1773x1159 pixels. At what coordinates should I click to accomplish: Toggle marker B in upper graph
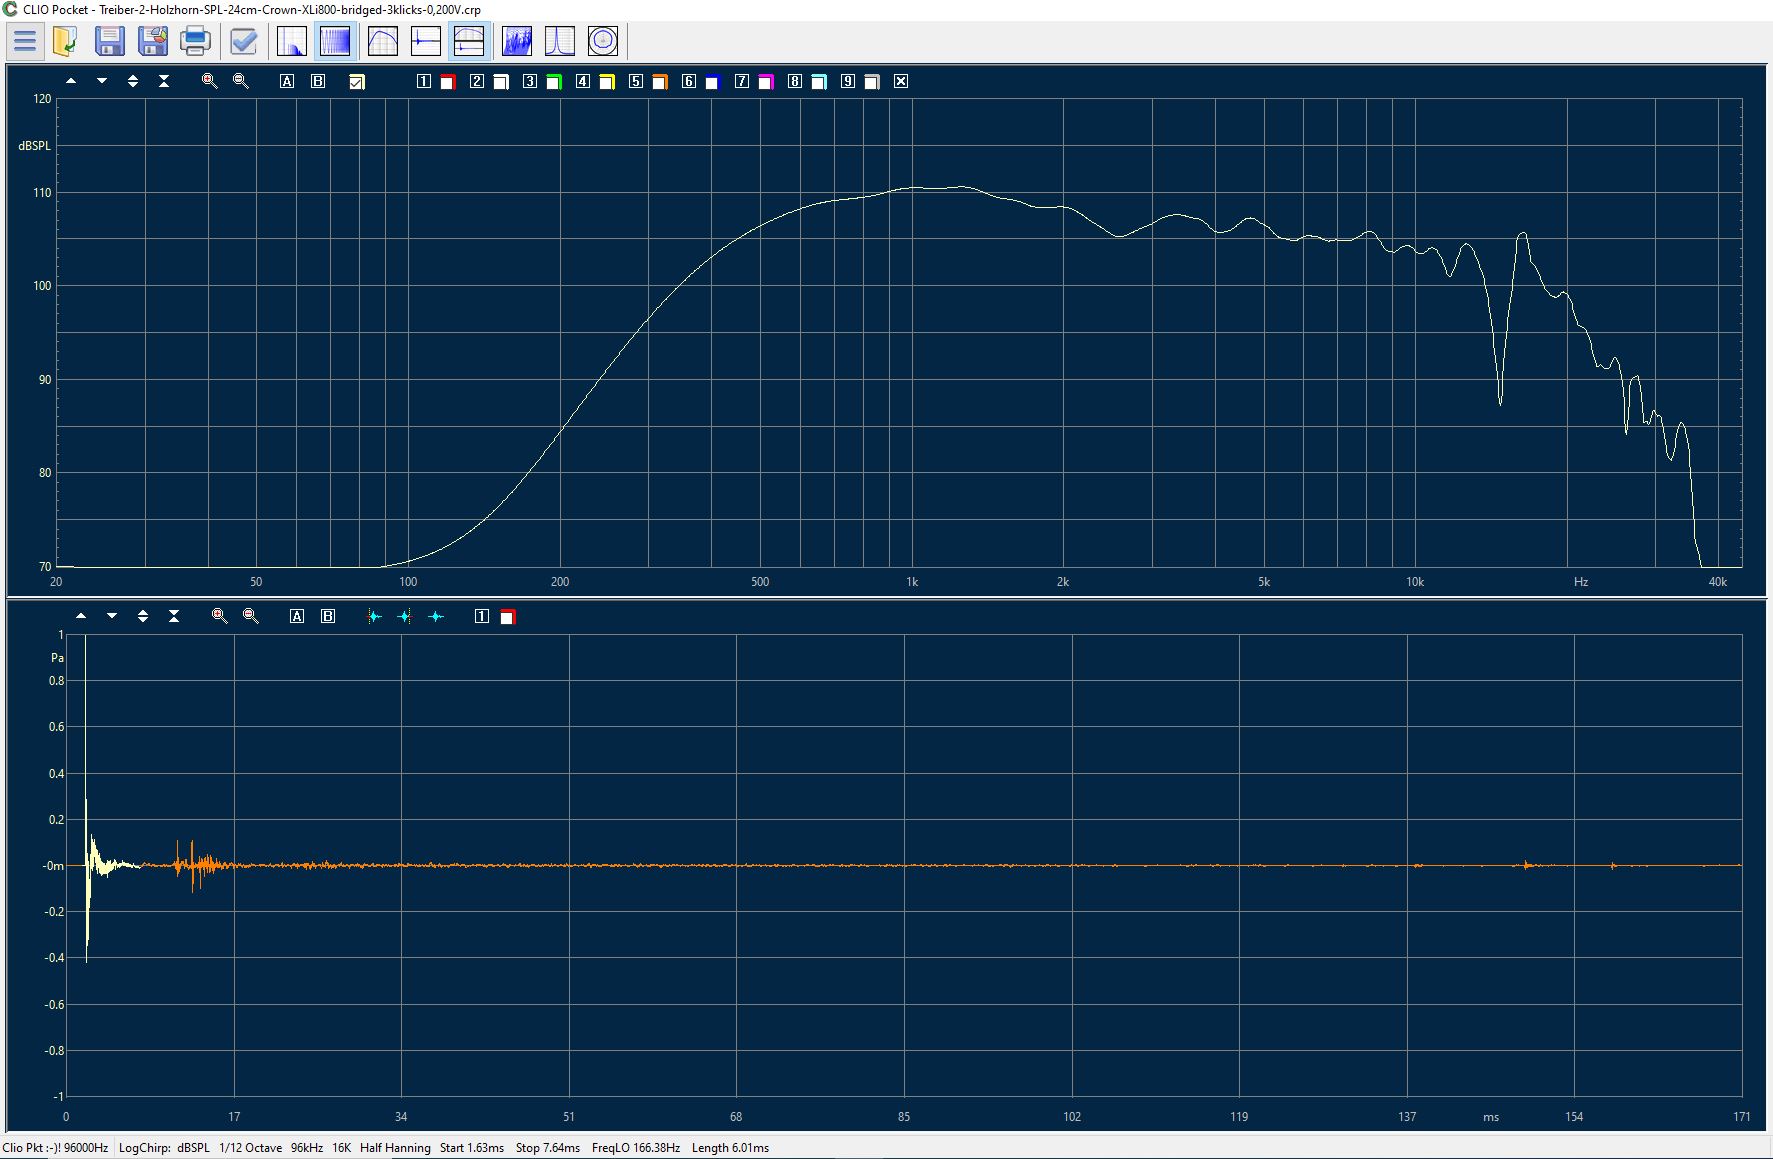318,81
